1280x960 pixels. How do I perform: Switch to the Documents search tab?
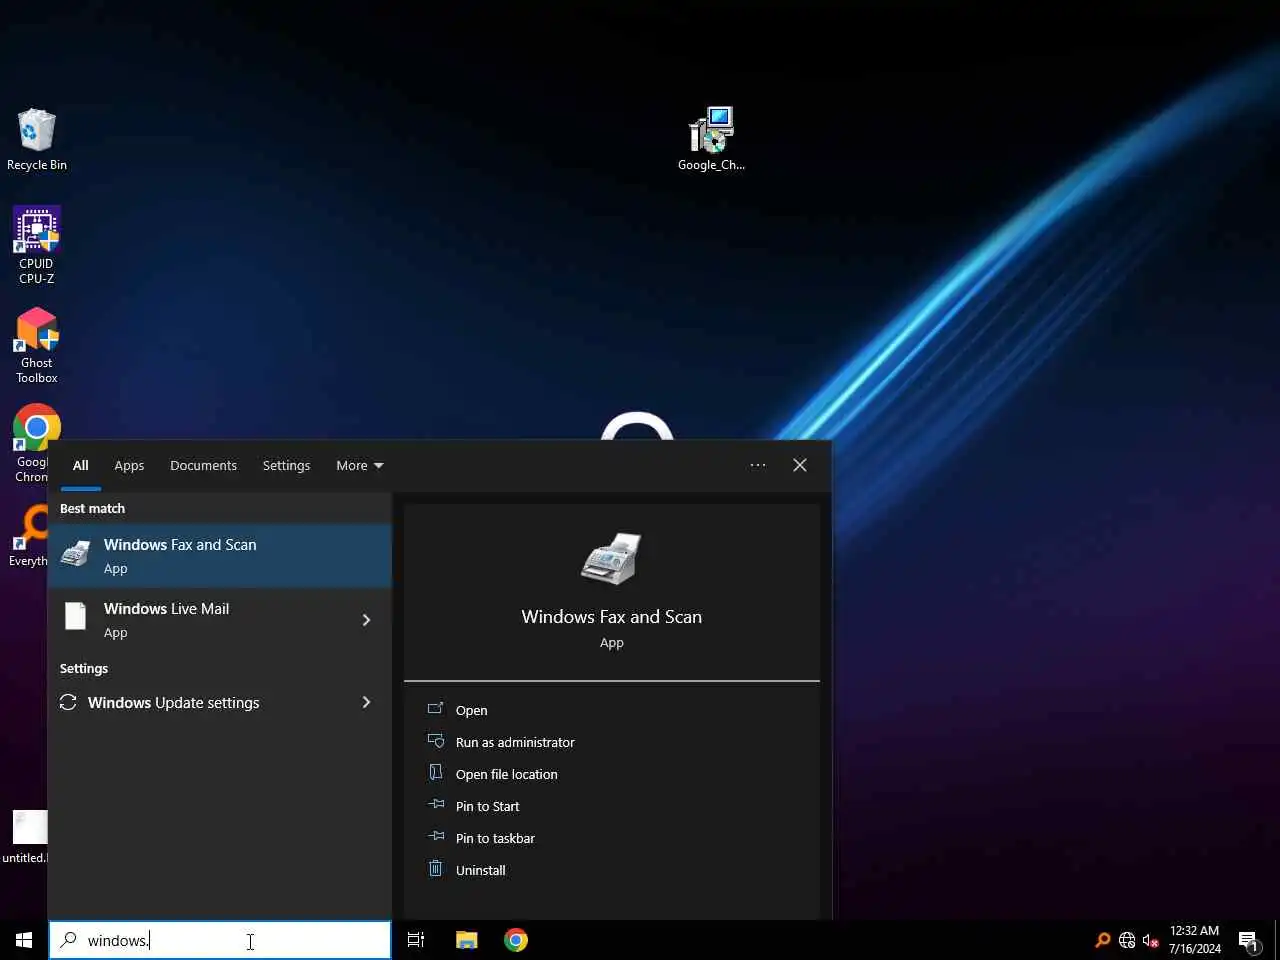(203, 465)
